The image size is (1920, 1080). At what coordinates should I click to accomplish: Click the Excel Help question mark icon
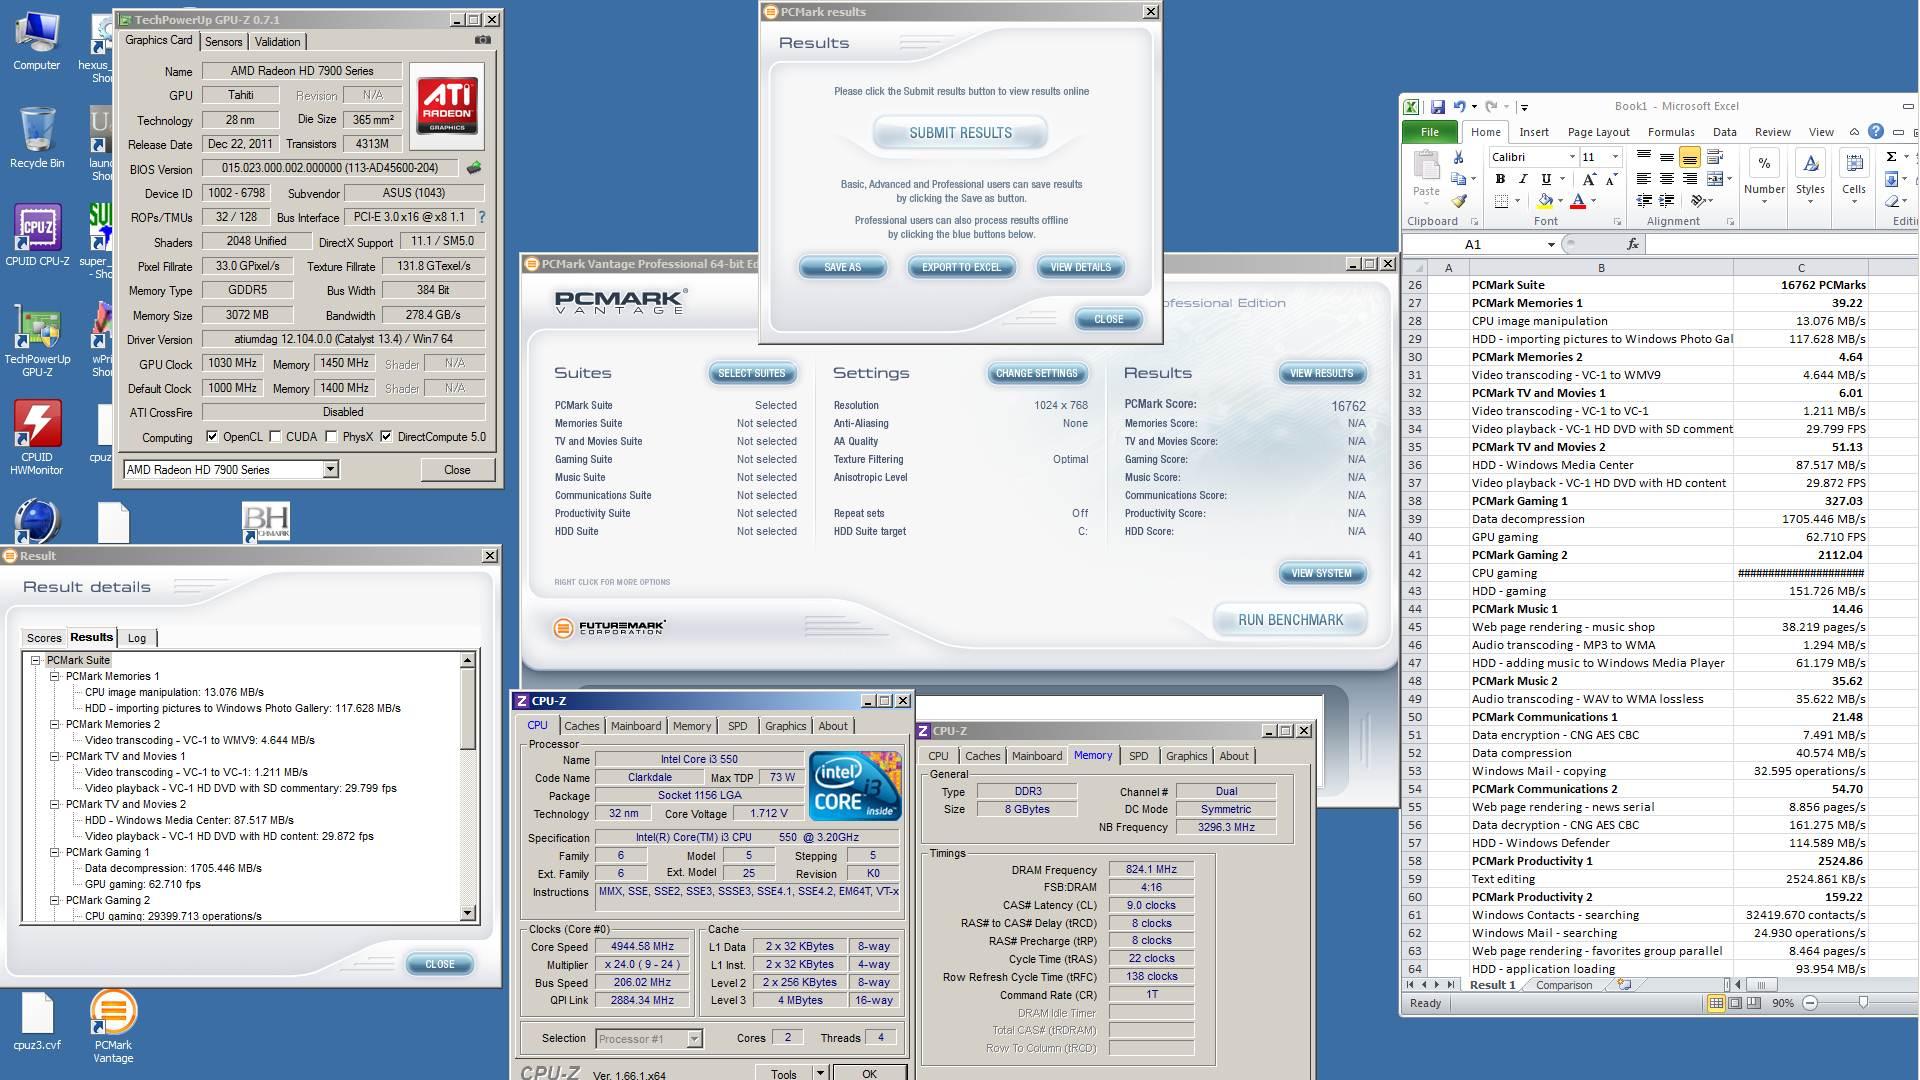tap(1876, 131)
